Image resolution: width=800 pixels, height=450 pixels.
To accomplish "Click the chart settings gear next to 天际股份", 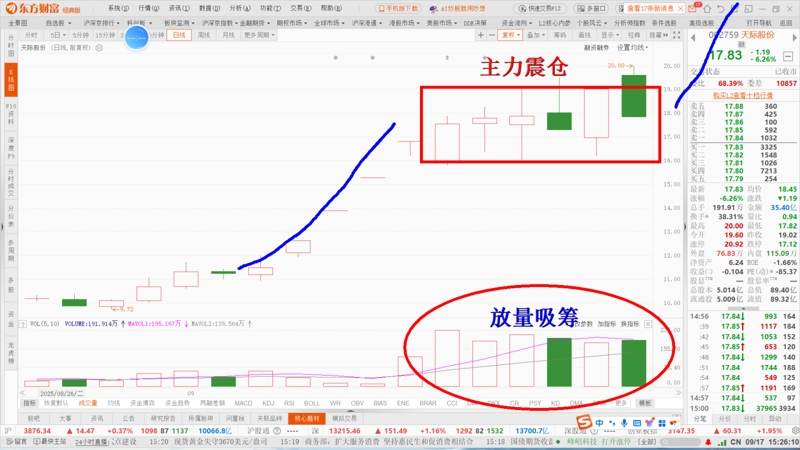I will 99,47.
